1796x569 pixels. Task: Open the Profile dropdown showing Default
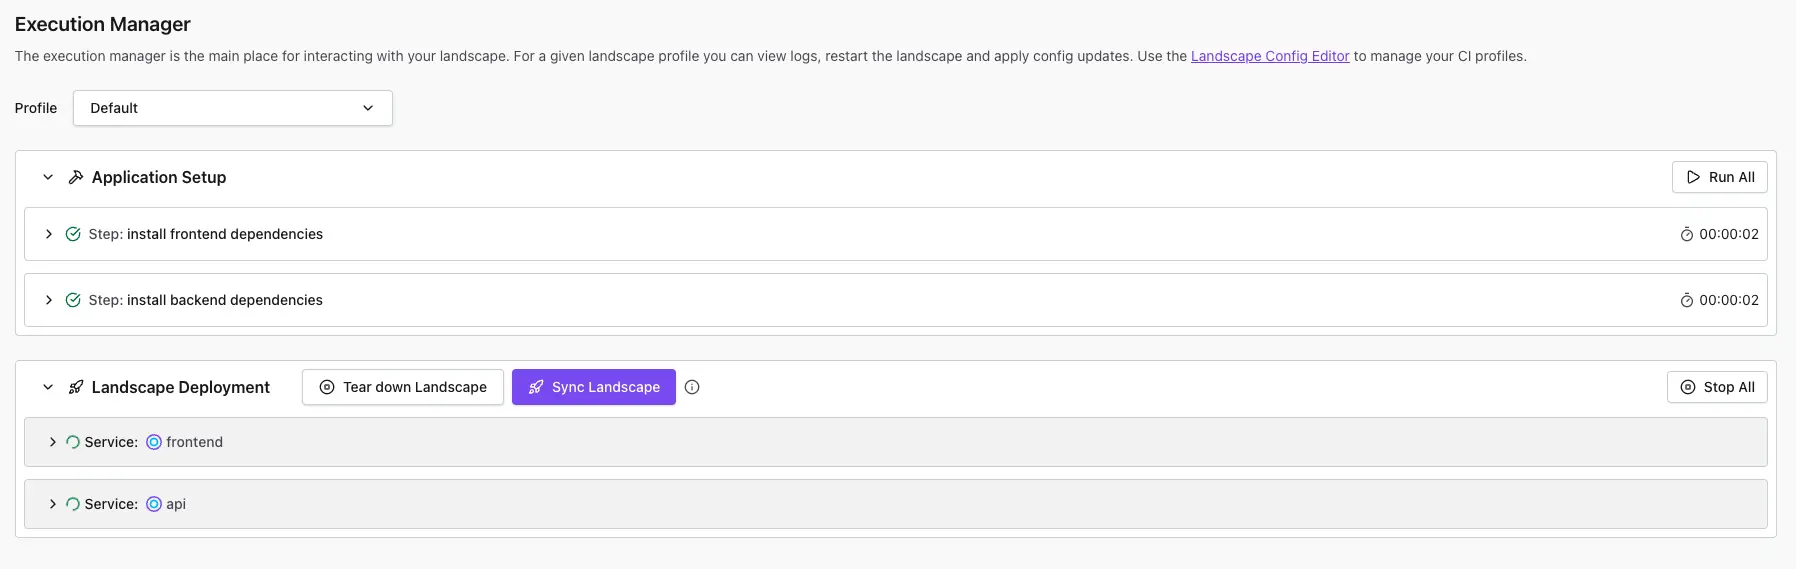(232, 108)
